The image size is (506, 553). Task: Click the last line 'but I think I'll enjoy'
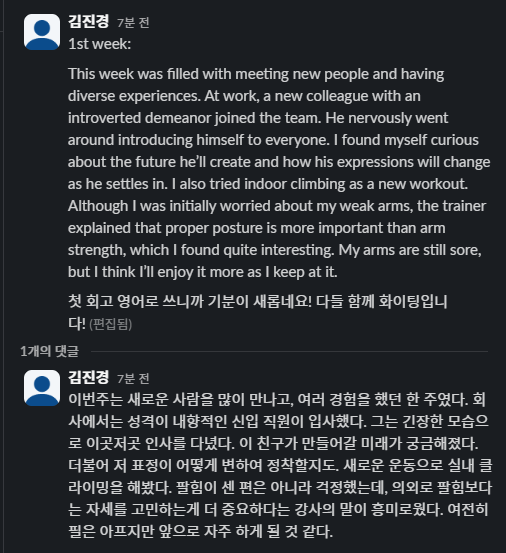(203, 272)
